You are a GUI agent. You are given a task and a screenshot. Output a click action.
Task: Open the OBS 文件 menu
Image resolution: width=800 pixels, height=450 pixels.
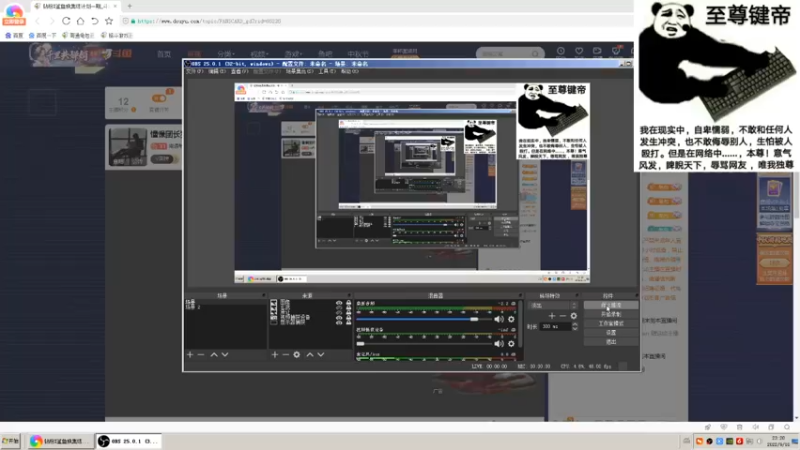click(194, 71)
